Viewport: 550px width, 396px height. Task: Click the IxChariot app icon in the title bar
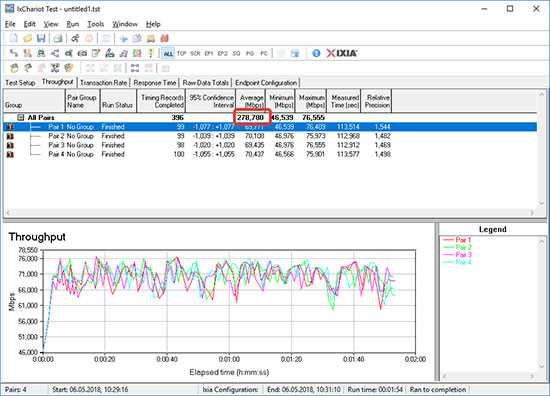tap(9, 8)
